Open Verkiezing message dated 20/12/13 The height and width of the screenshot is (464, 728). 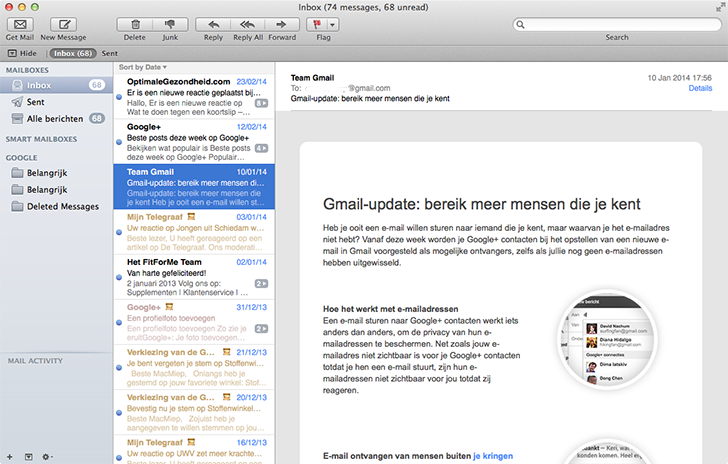(x=194, y=412)
